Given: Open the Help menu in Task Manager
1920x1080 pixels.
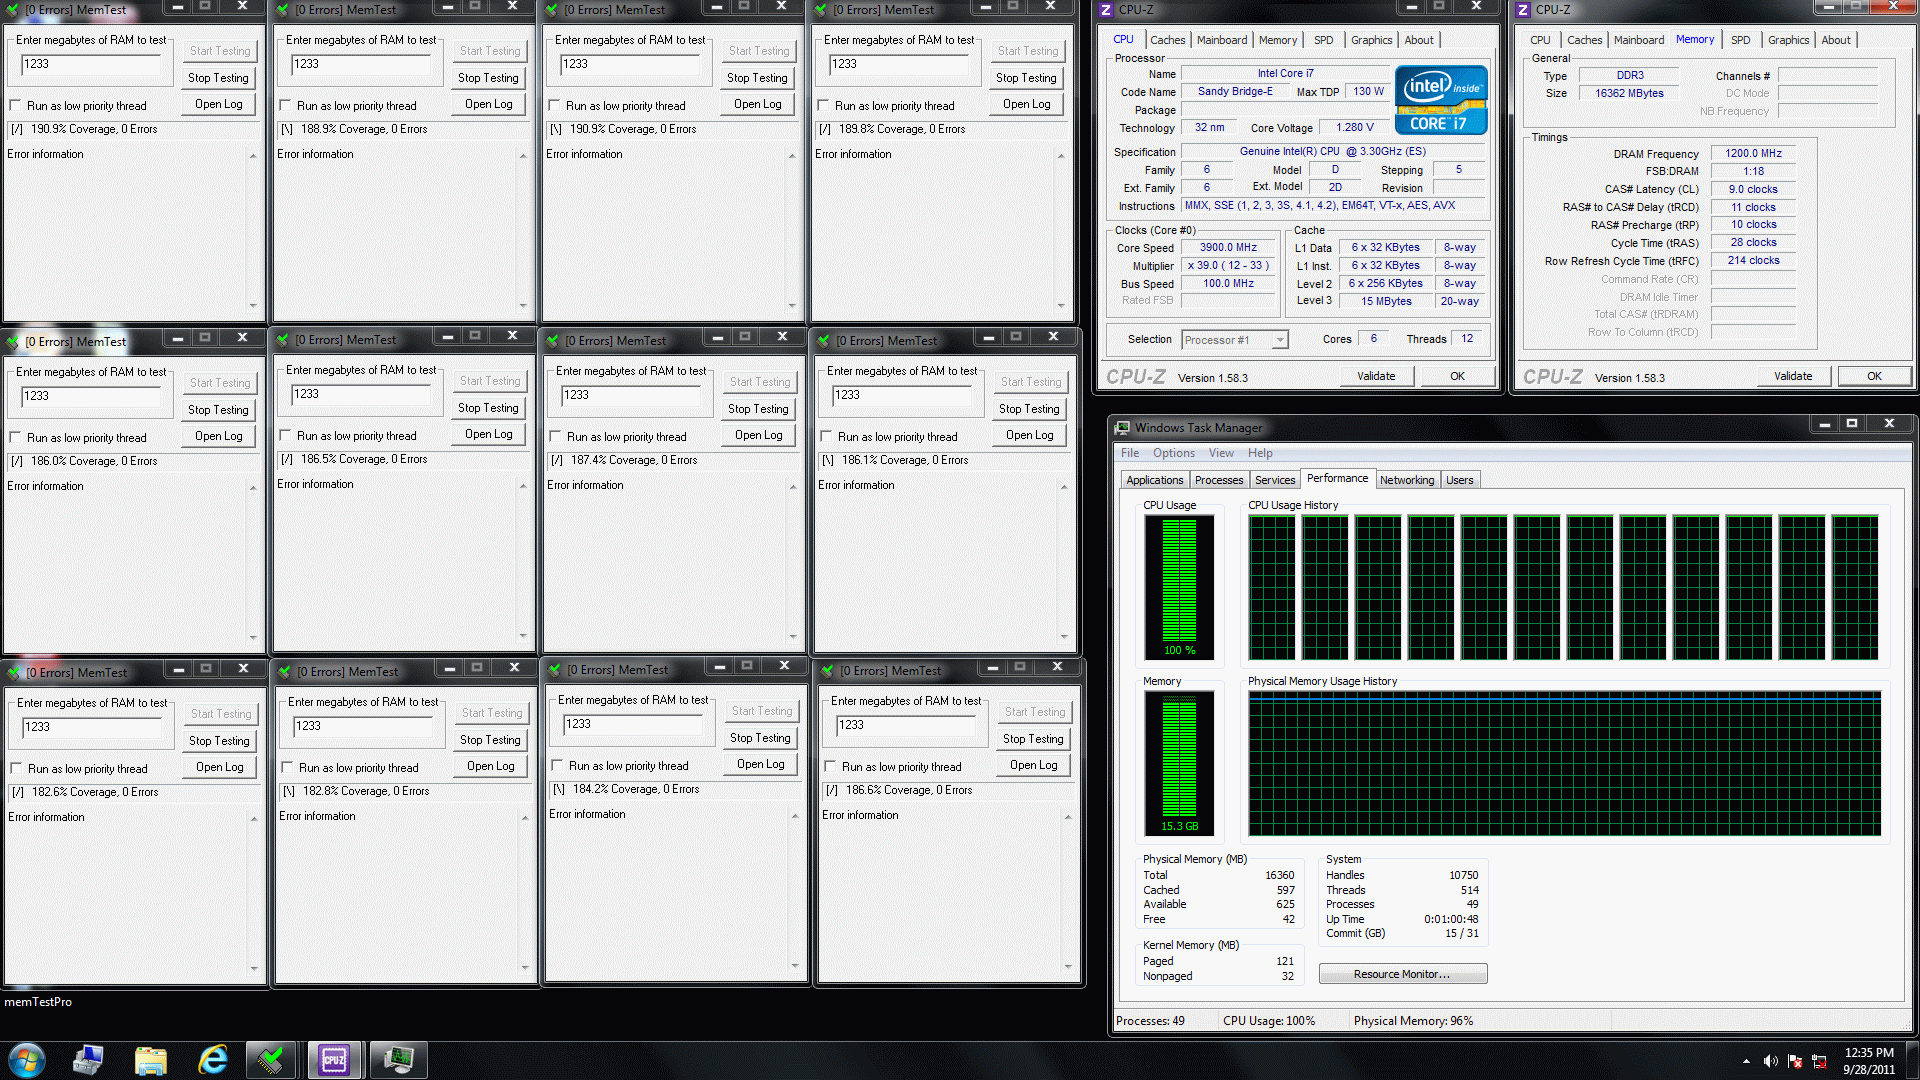Looking at the screenshot, I should (1260, 453).
